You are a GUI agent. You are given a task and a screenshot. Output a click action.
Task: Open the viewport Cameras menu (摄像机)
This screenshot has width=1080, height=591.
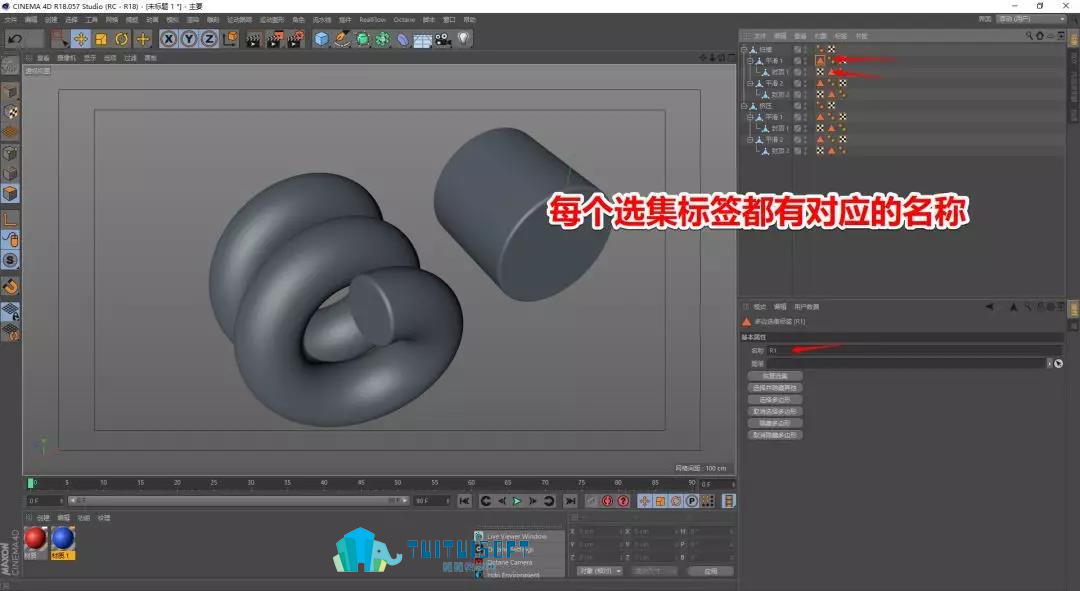tap(67, 59)
